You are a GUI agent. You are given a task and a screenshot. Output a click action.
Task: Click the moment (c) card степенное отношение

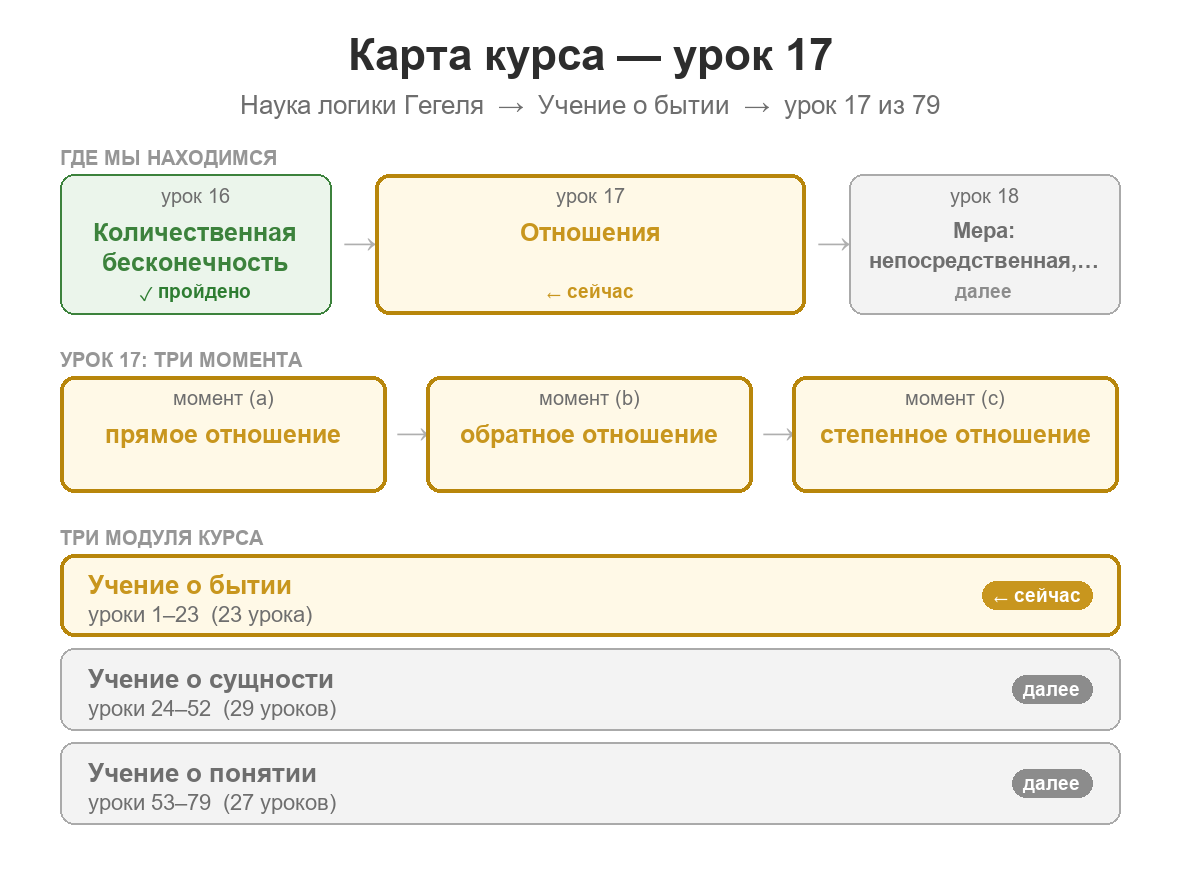point(955,435)
